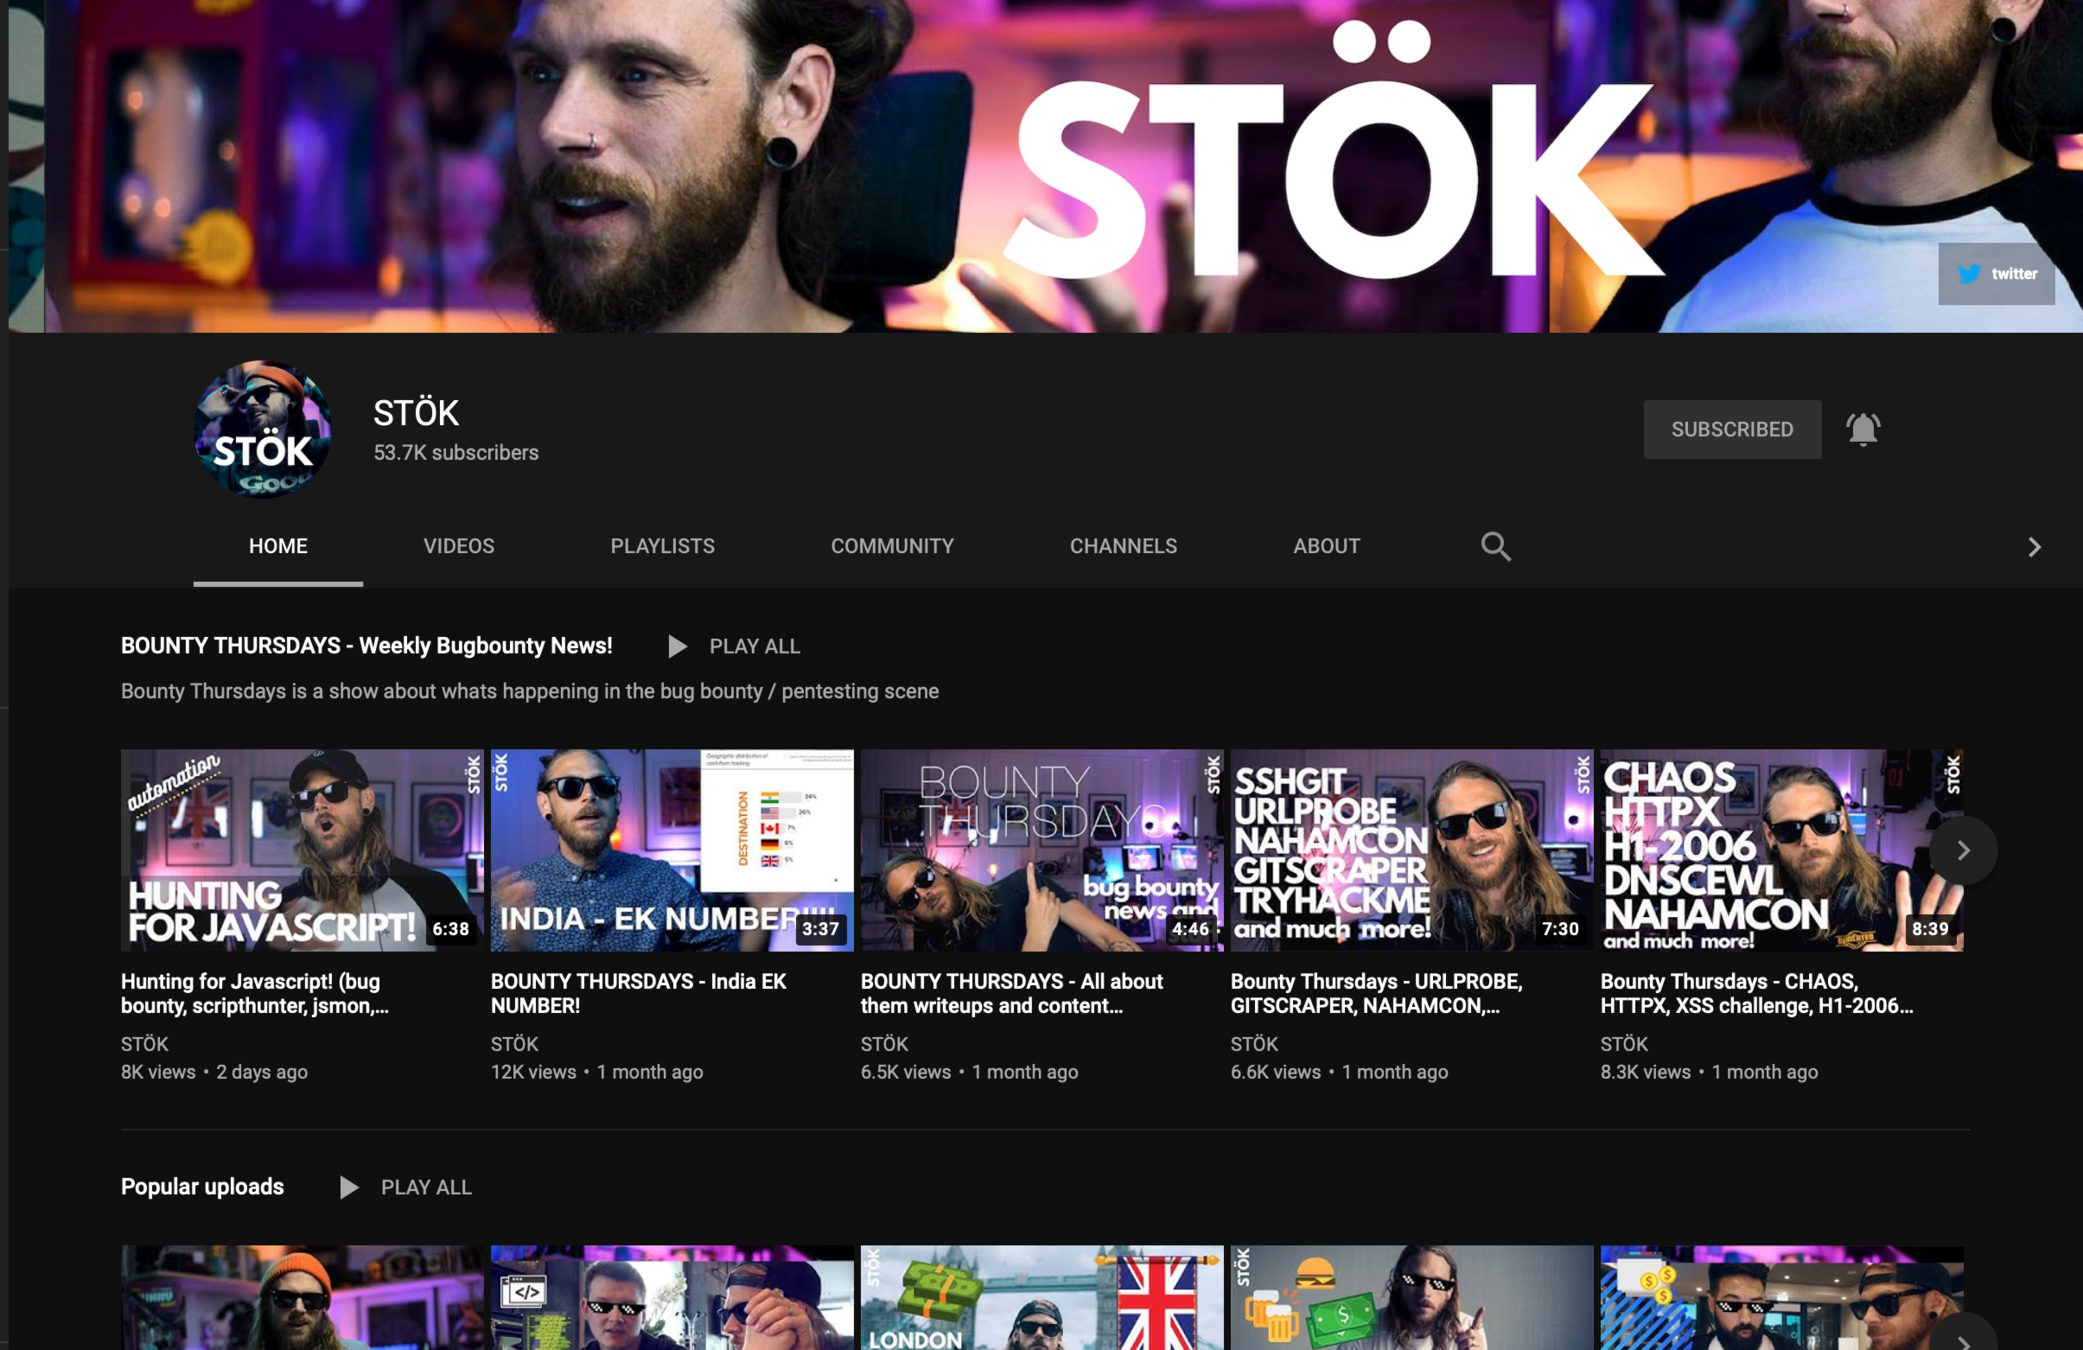Open the ABOUT tab

(x=1326, y=546)
